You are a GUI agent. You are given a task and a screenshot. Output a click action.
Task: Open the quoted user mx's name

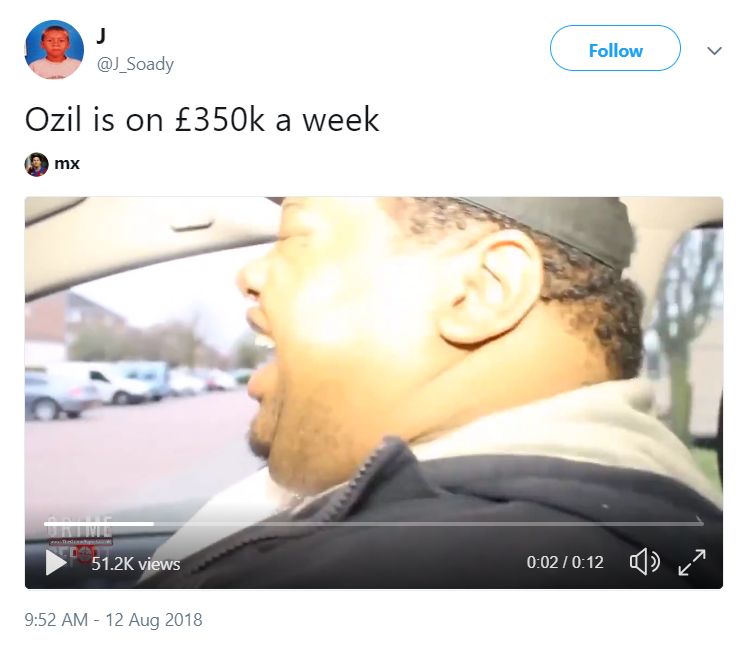coord(67,164)
